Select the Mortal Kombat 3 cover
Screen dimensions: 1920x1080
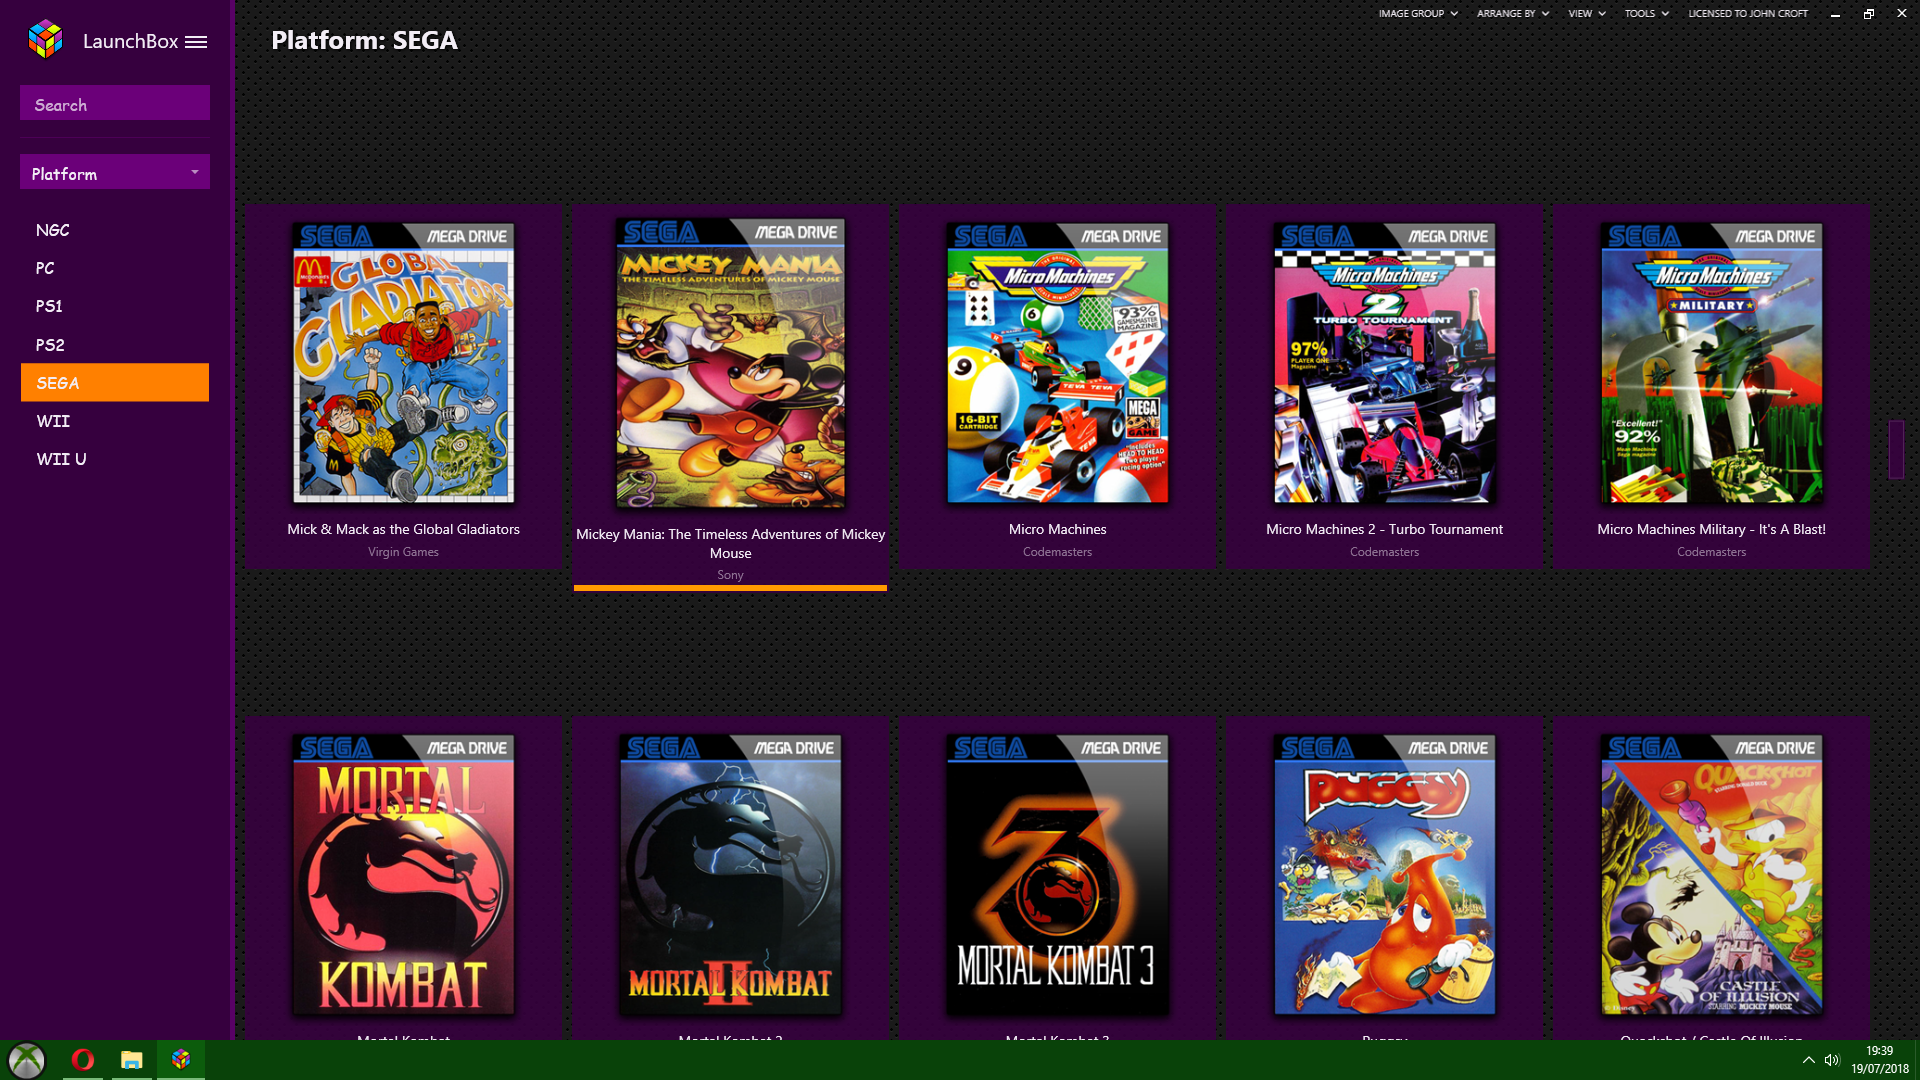point(1057,874)
